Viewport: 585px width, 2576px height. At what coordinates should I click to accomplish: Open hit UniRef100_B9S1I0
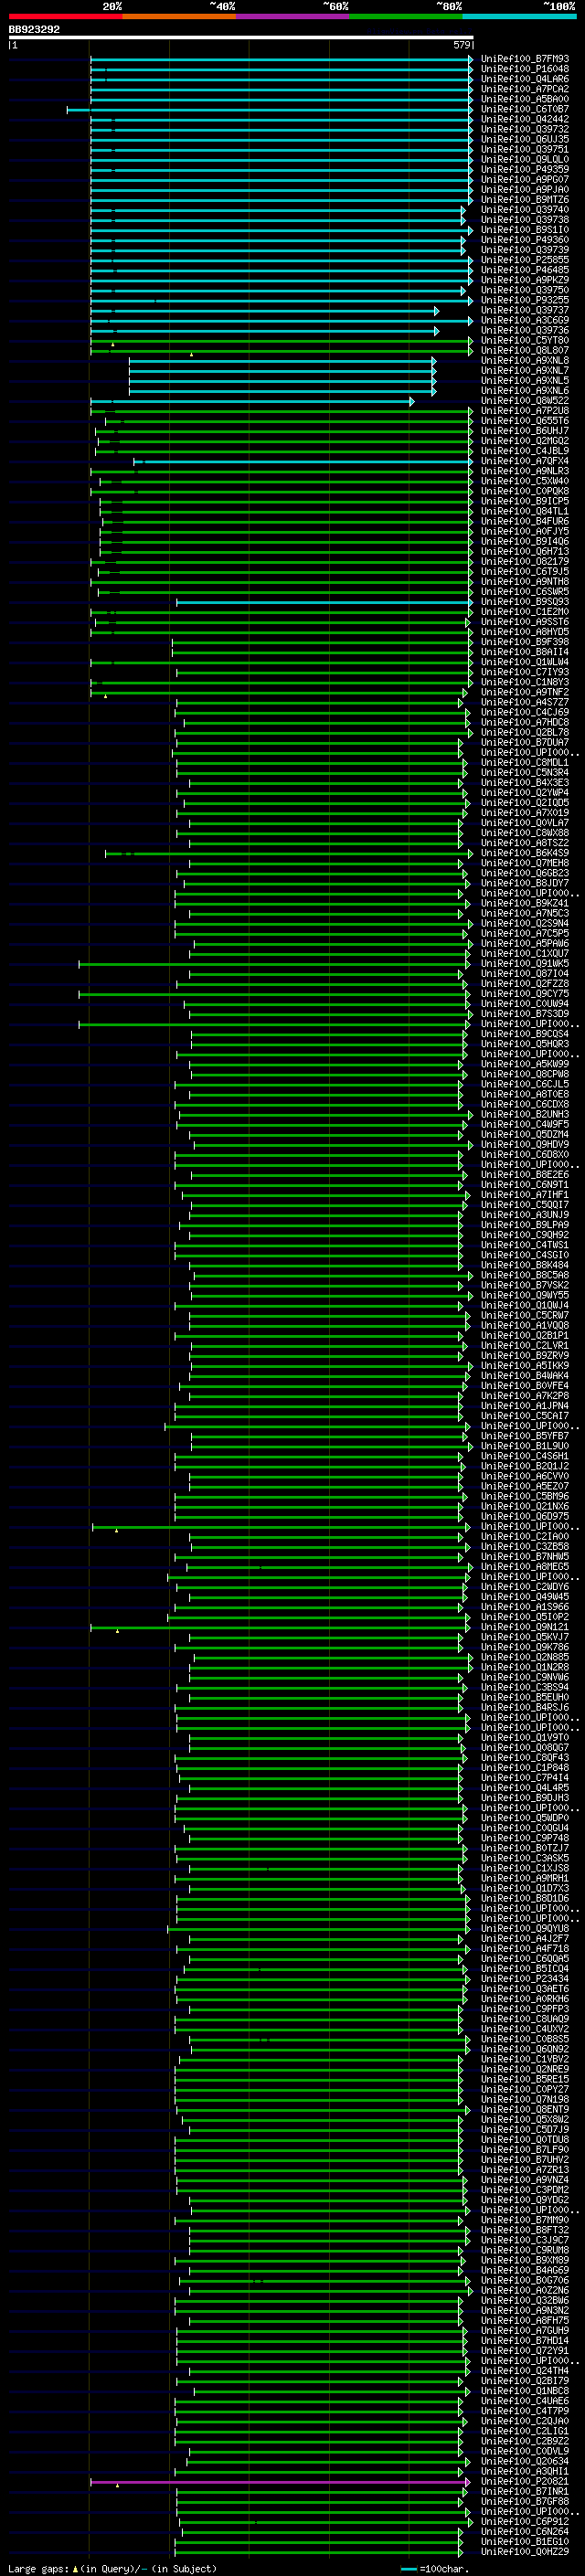pyautogui.click(x=525, y=230)
